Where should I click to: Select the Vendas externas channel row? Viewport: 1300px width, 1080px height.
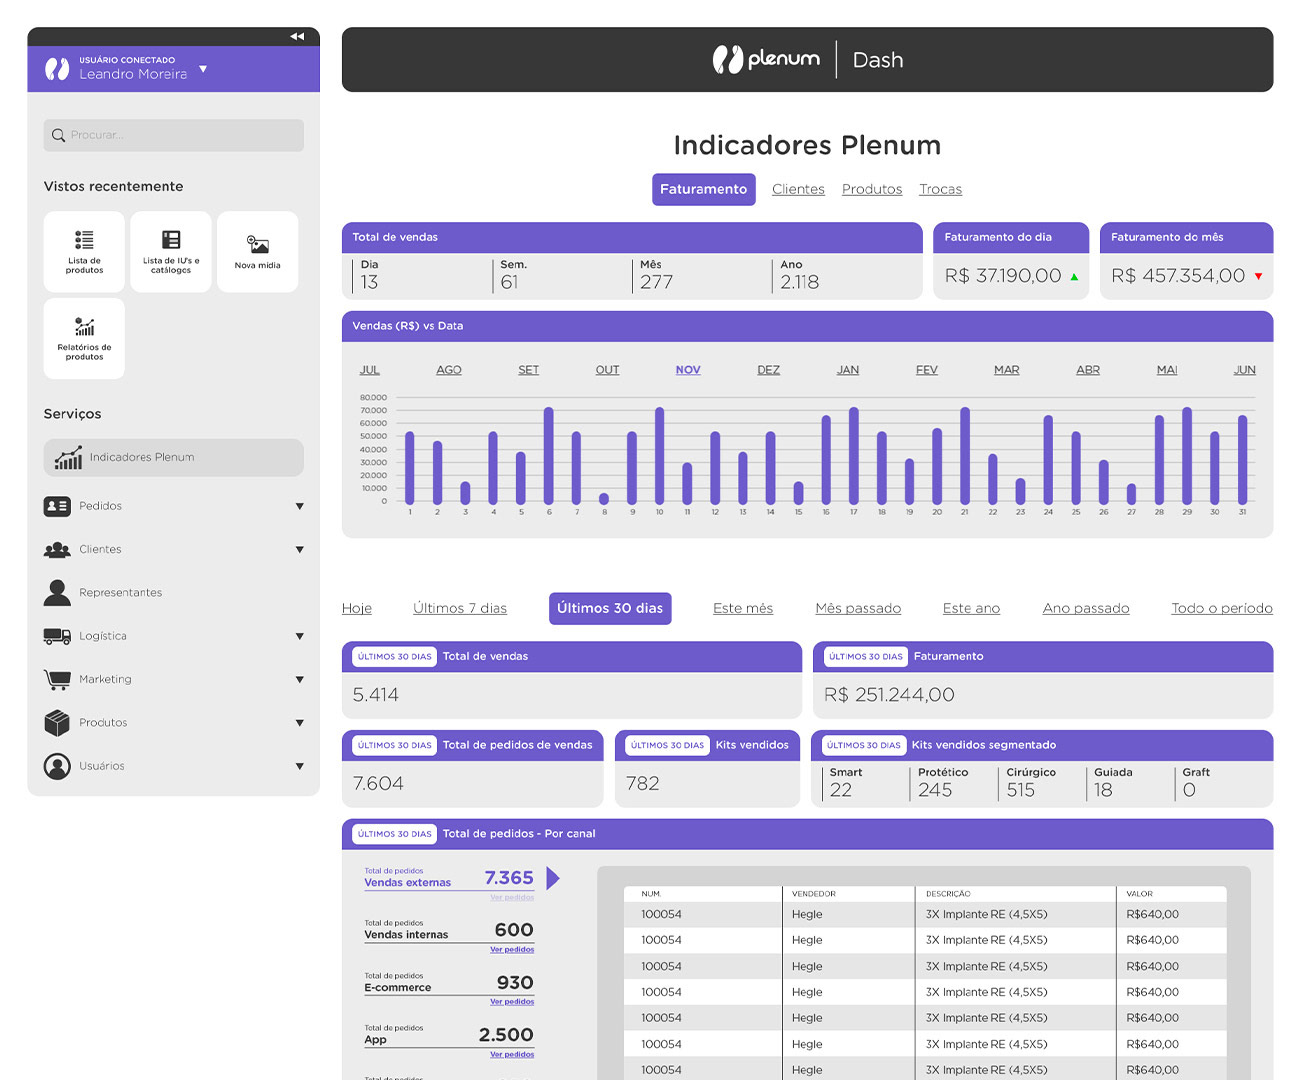click(449, 879)
